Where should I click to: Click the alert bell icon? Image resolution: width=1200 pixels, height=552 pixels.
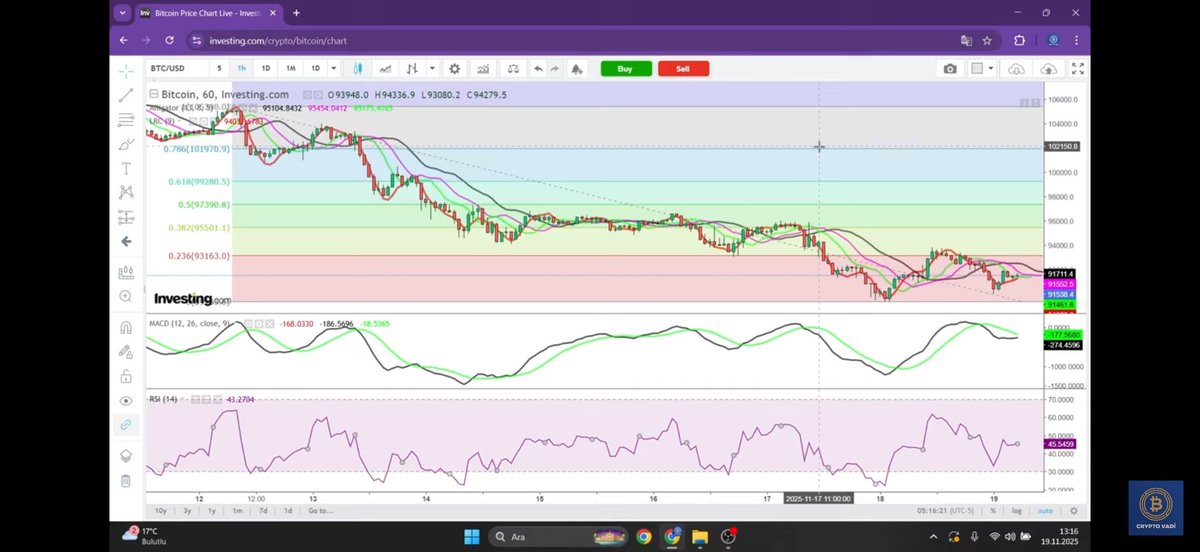[x=577, y=68]
